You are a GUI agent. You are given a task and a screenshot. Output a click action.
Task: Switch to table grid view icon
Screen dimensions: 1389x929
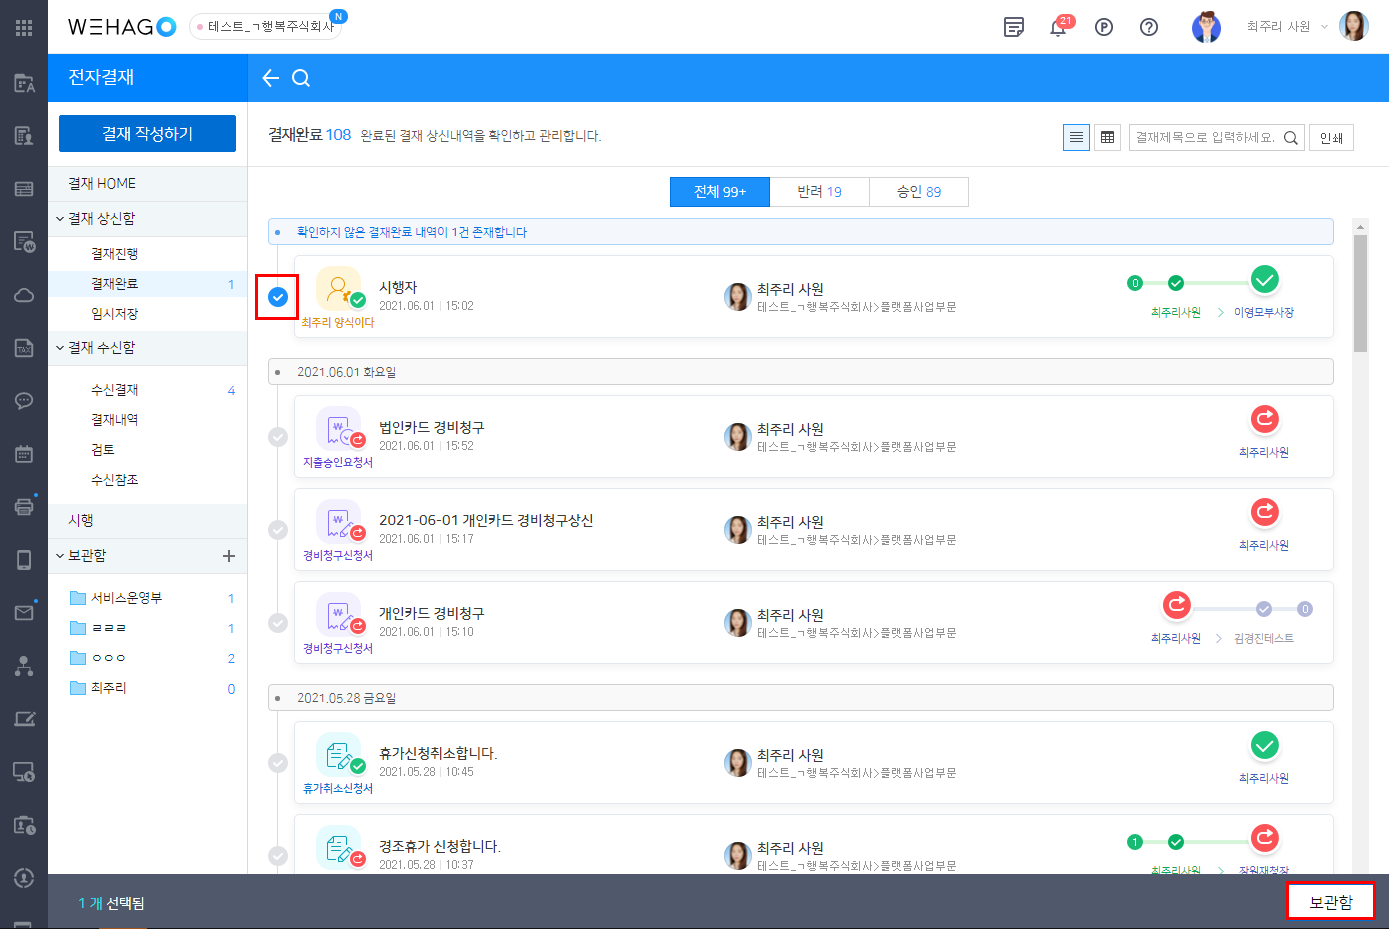[1107, 138]
